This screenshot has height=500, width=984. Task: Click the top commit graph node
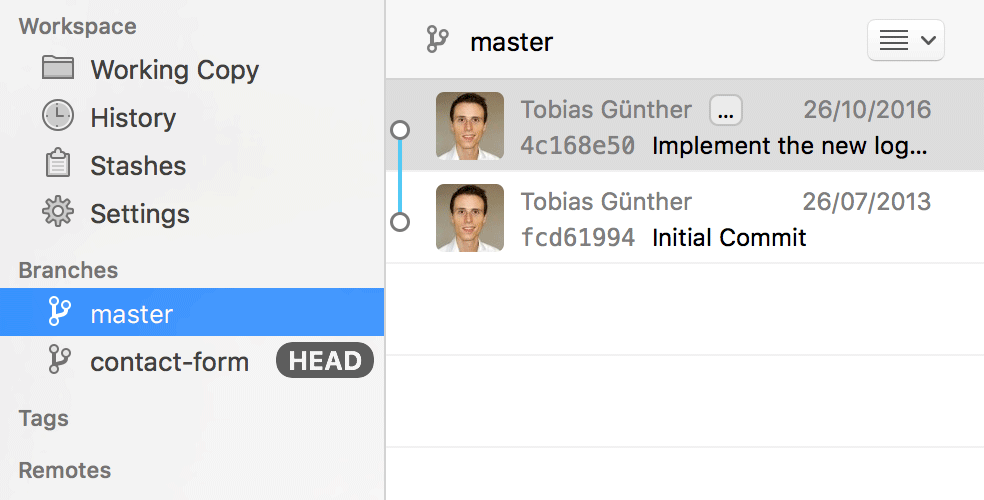pyautogui.click(x=400, y=130)
